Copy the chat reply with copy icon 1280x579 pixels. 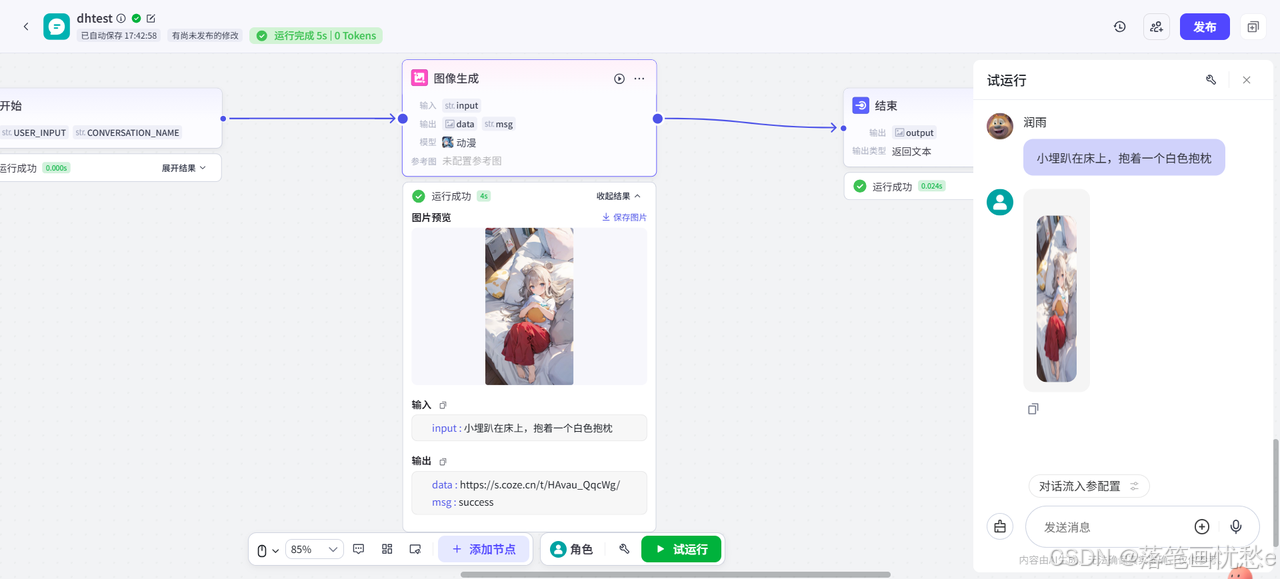point(1033,409)
